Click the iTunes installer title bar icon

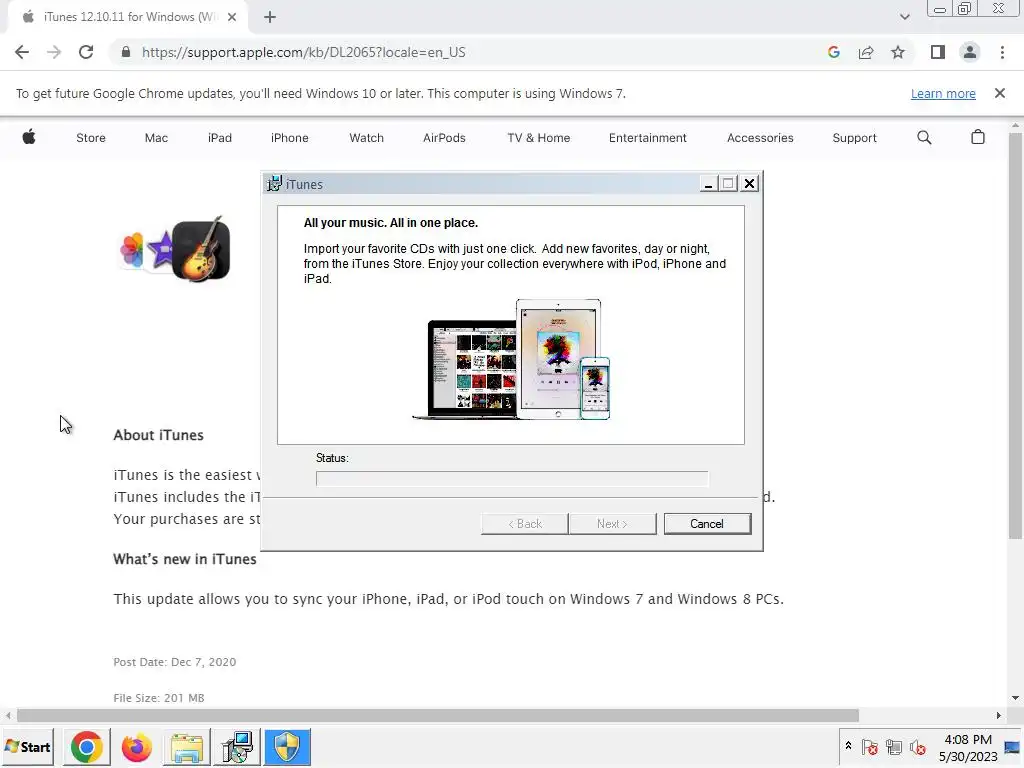click(x=274, y=184)
